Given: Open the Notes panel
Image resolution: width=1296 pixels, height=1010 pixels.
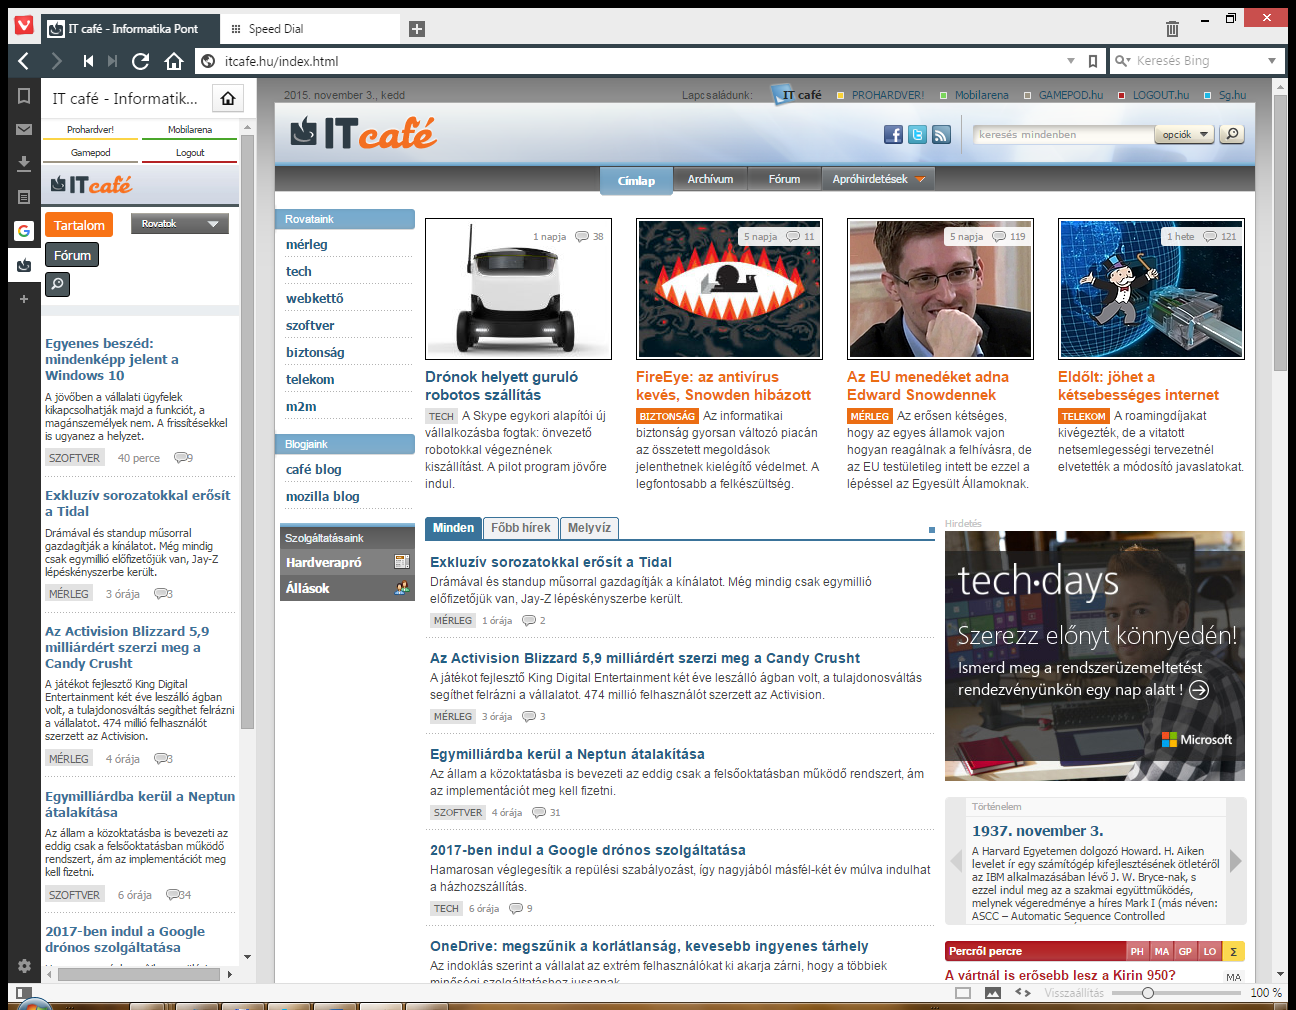Looking at the screenshot, I should (x=24, y=197).
